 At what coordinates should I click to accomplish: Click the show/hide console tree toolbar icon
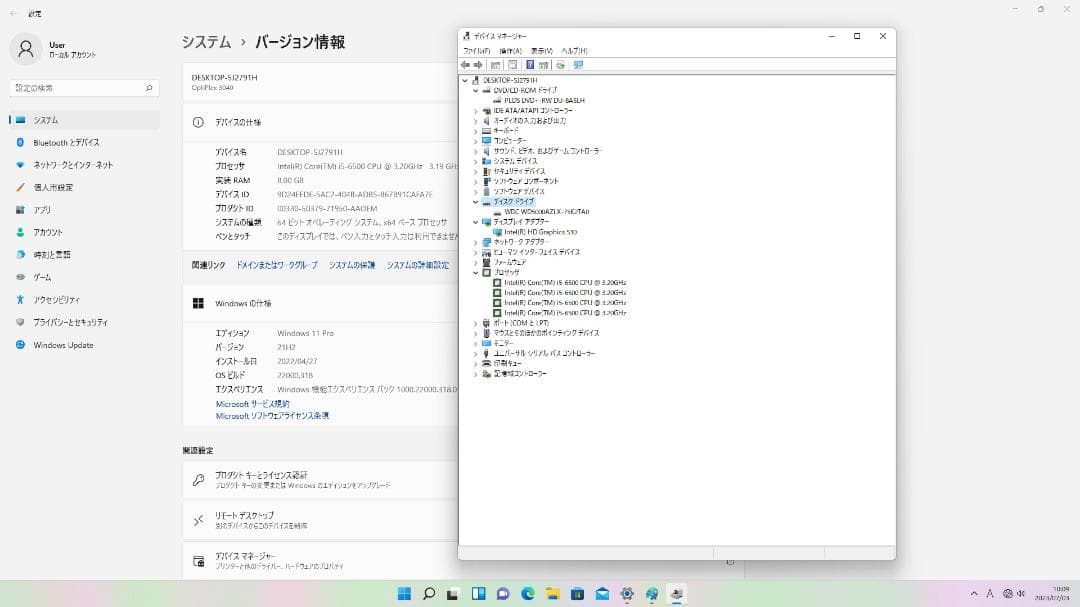click(496, 65)
